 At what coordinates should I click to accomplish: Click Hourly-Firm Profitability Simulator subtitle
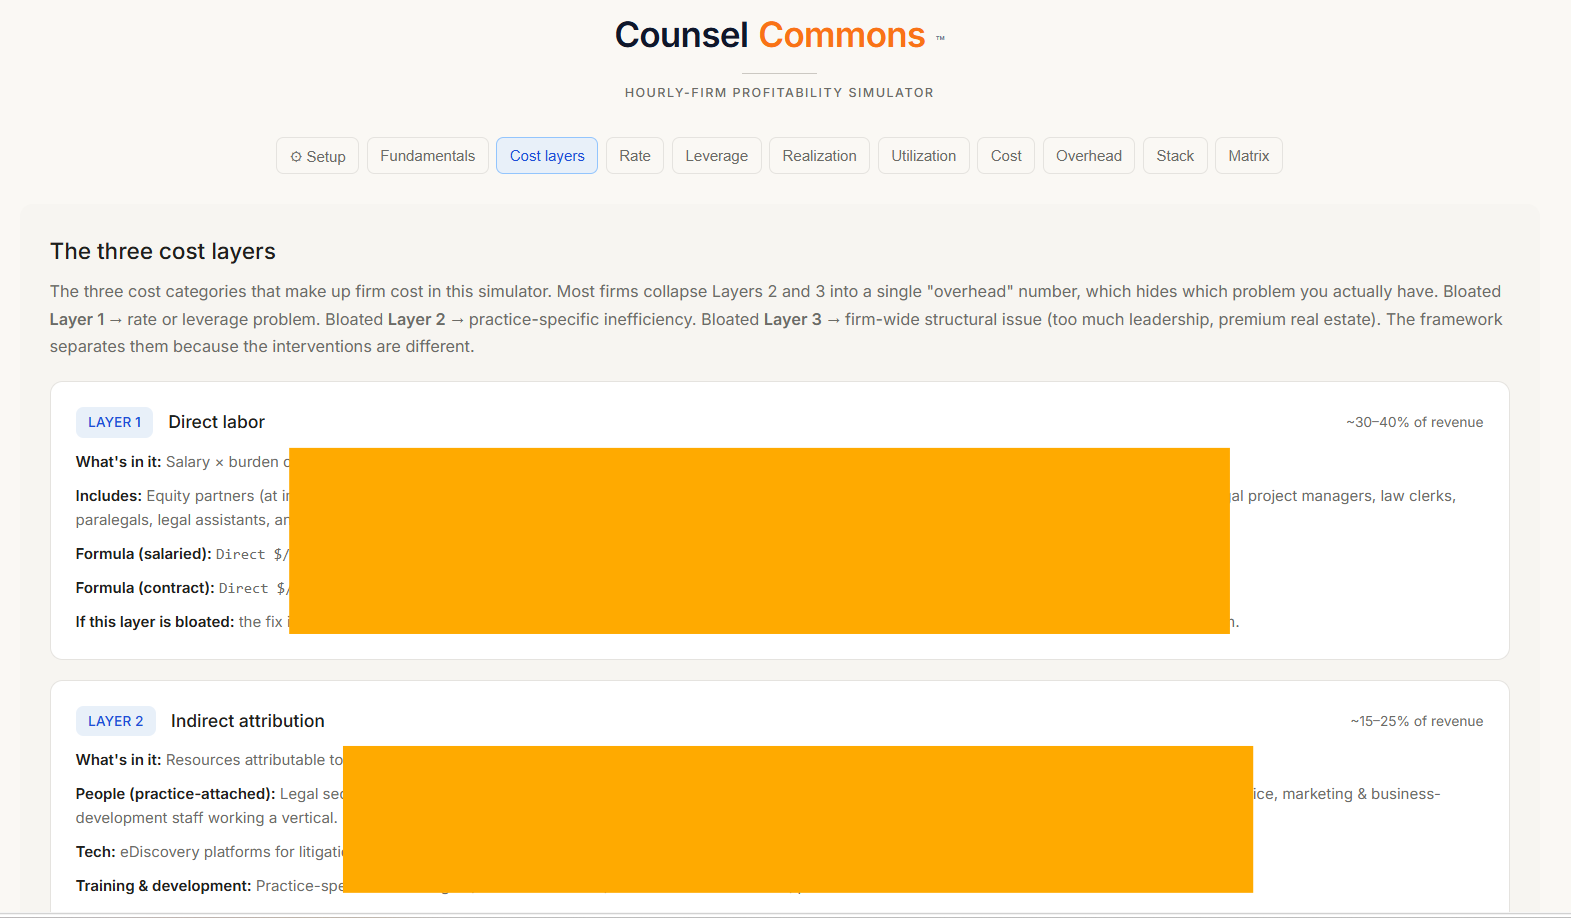[x=779, y=92]
